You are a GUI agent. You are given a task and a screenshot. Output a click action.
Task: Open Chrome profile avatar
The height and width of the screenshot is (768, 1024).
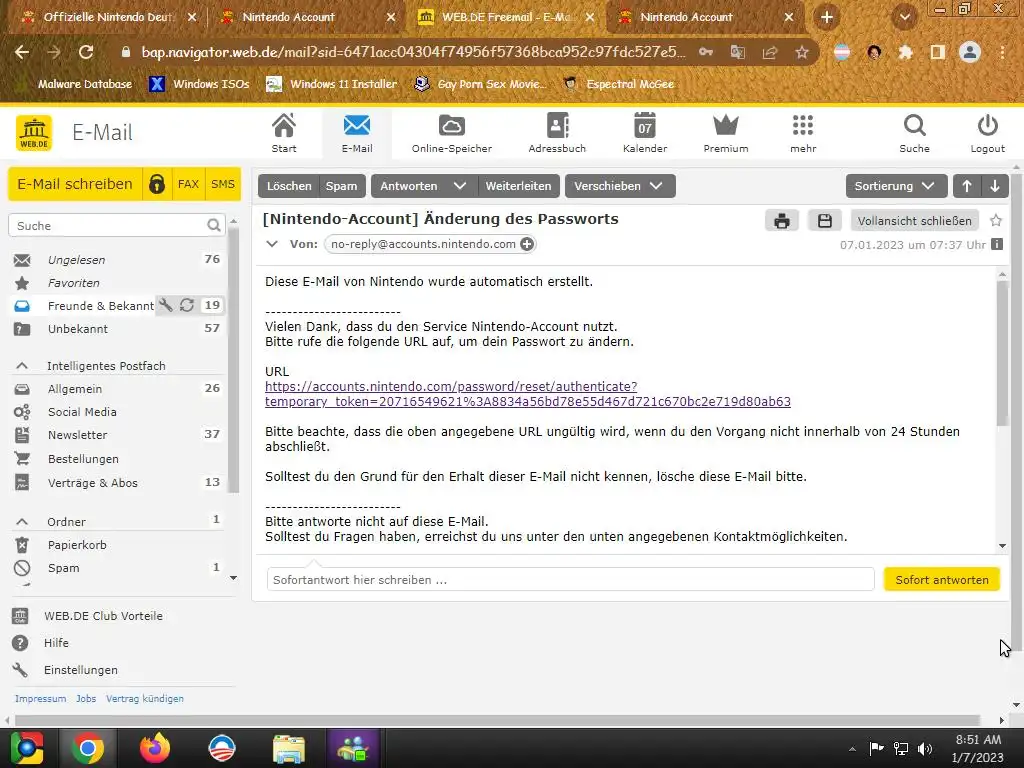click(x=970, y=52)
